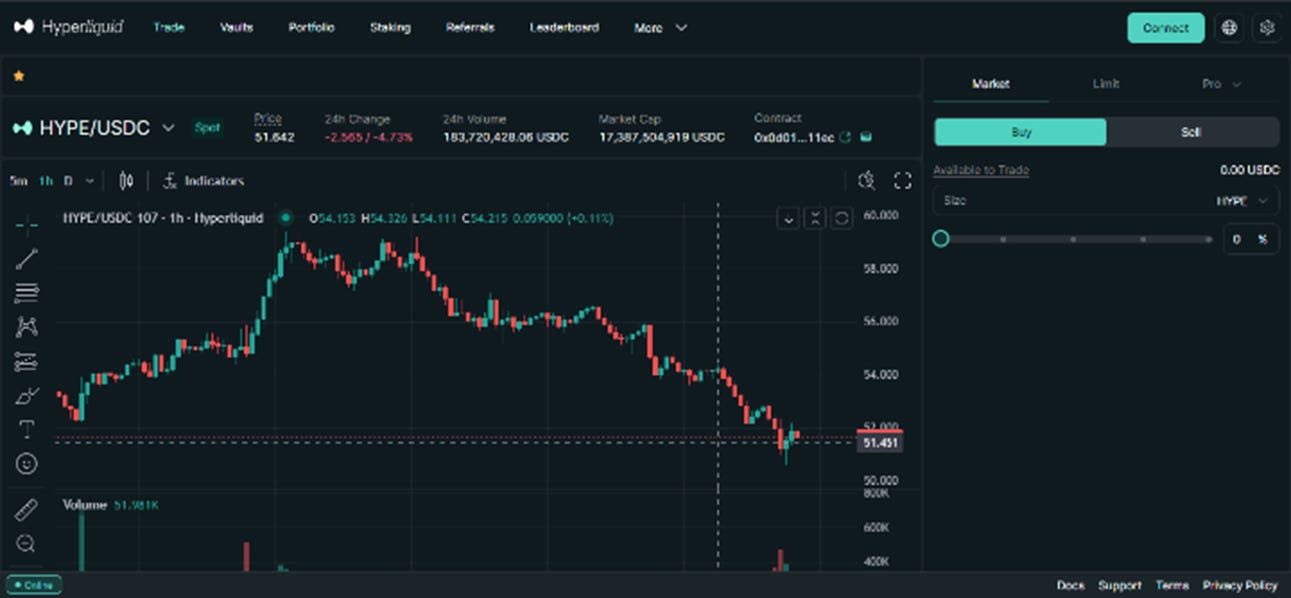Switch to Market order tab
This screenshot has width=1291, height=598.
[991, 84]
